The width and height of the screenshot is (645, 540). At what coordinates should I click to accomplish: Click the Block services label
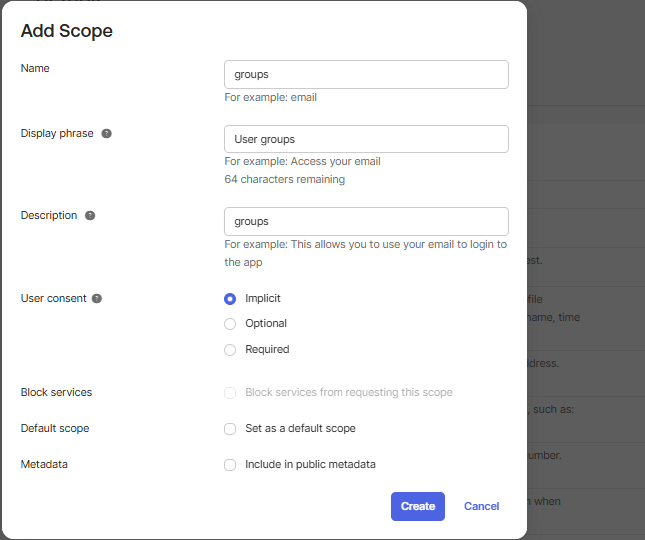pos(56,392)
